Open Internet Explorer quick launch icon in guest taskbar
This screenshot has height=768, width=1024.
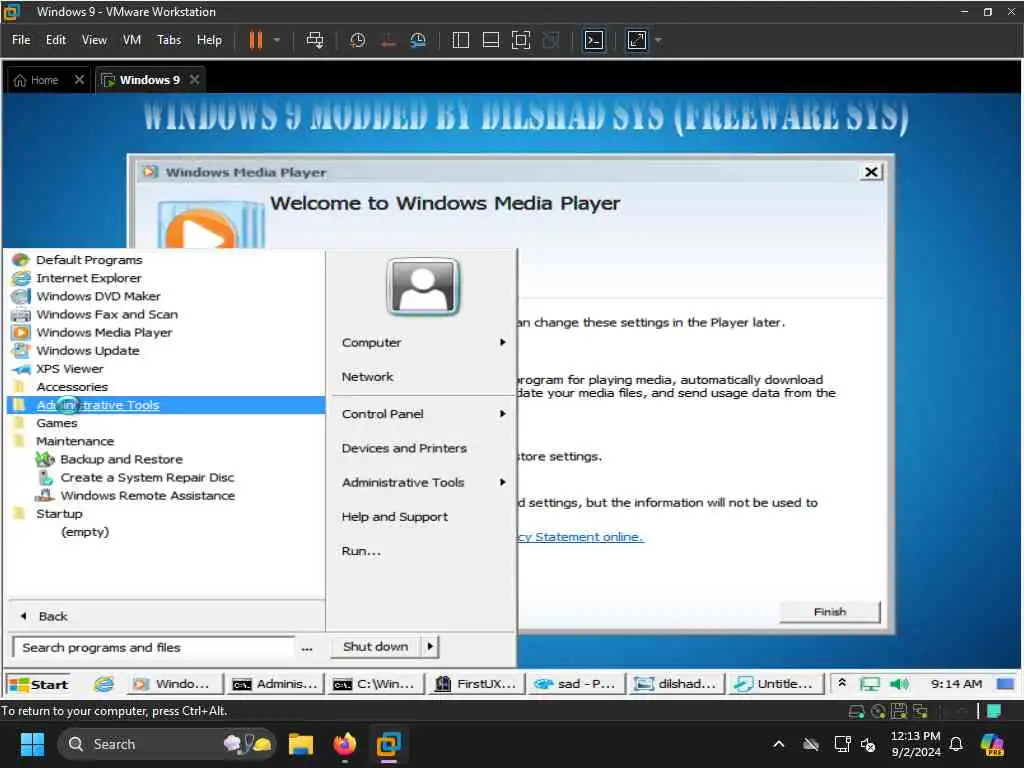103,684
